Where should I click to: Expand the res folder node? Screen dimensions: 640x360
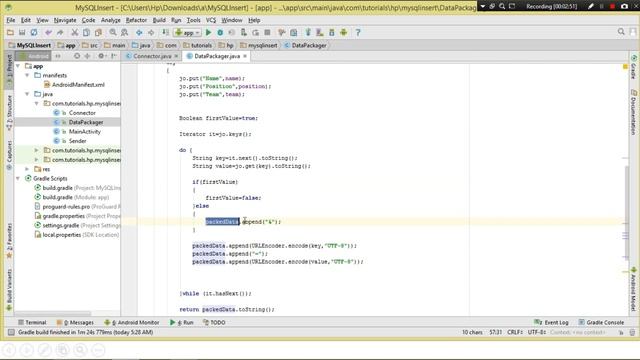coord(27,169)
